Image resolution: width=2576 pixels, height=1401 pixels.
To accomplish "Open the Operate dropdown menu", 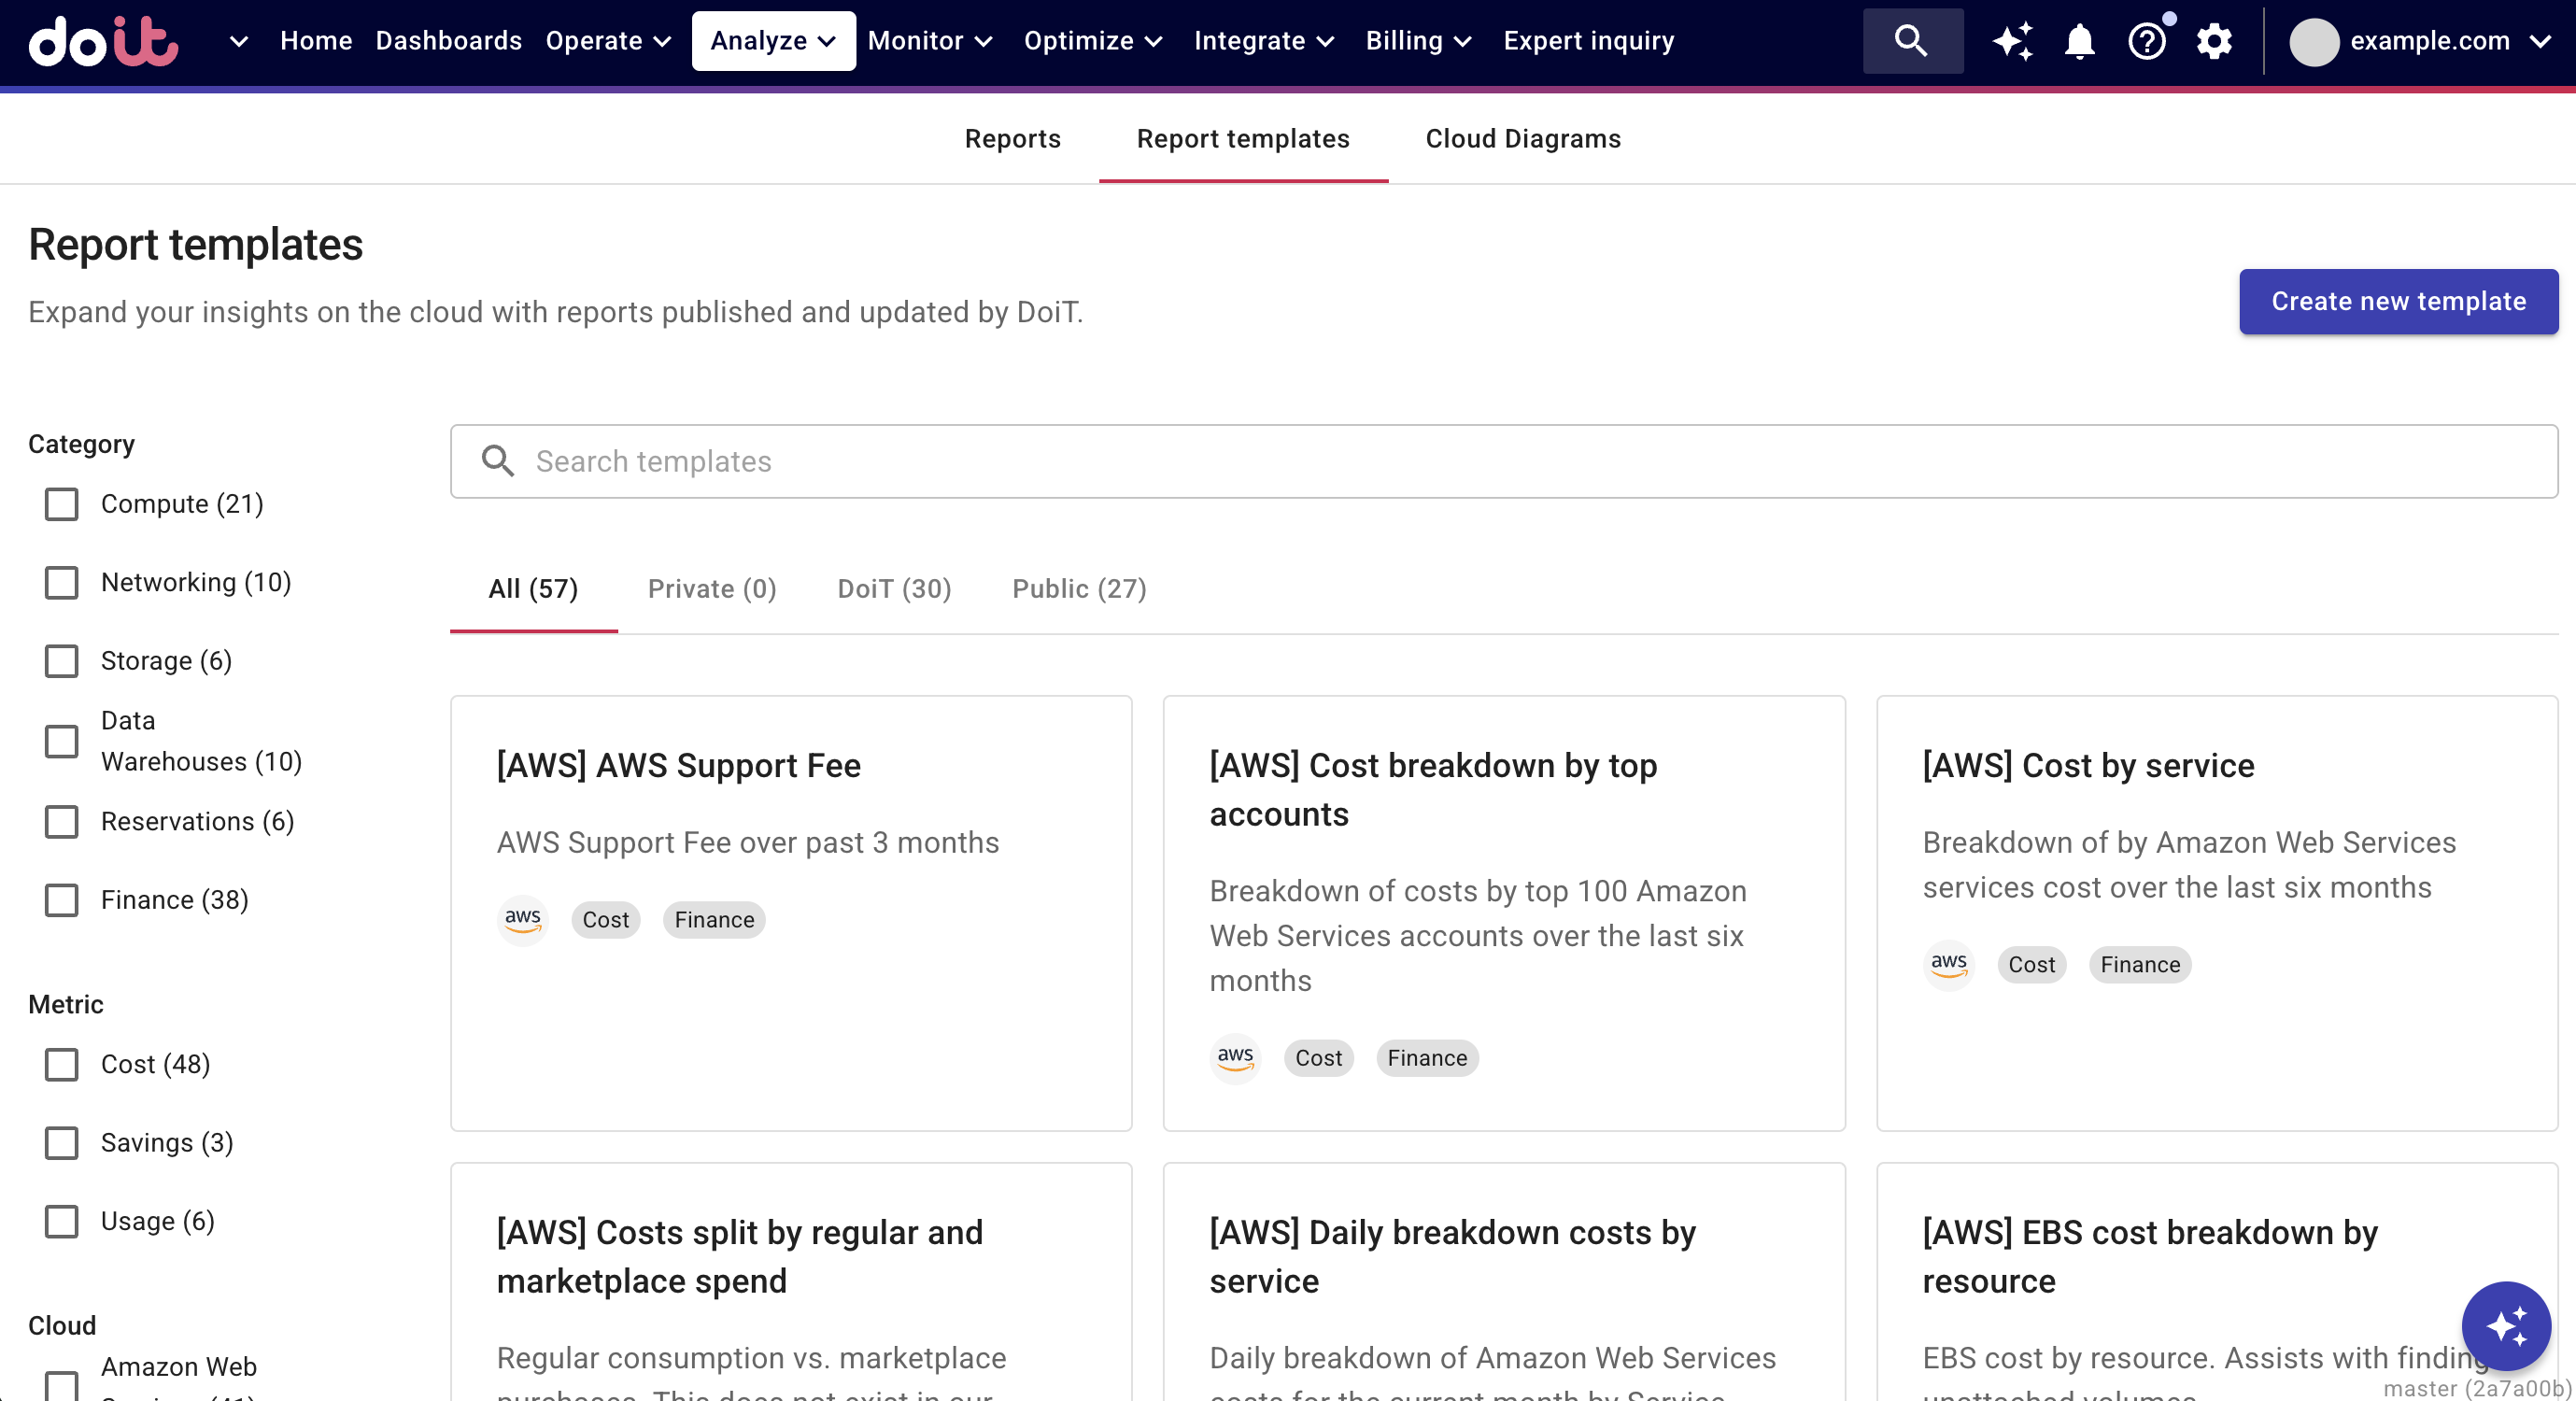I will coord(608,41).
